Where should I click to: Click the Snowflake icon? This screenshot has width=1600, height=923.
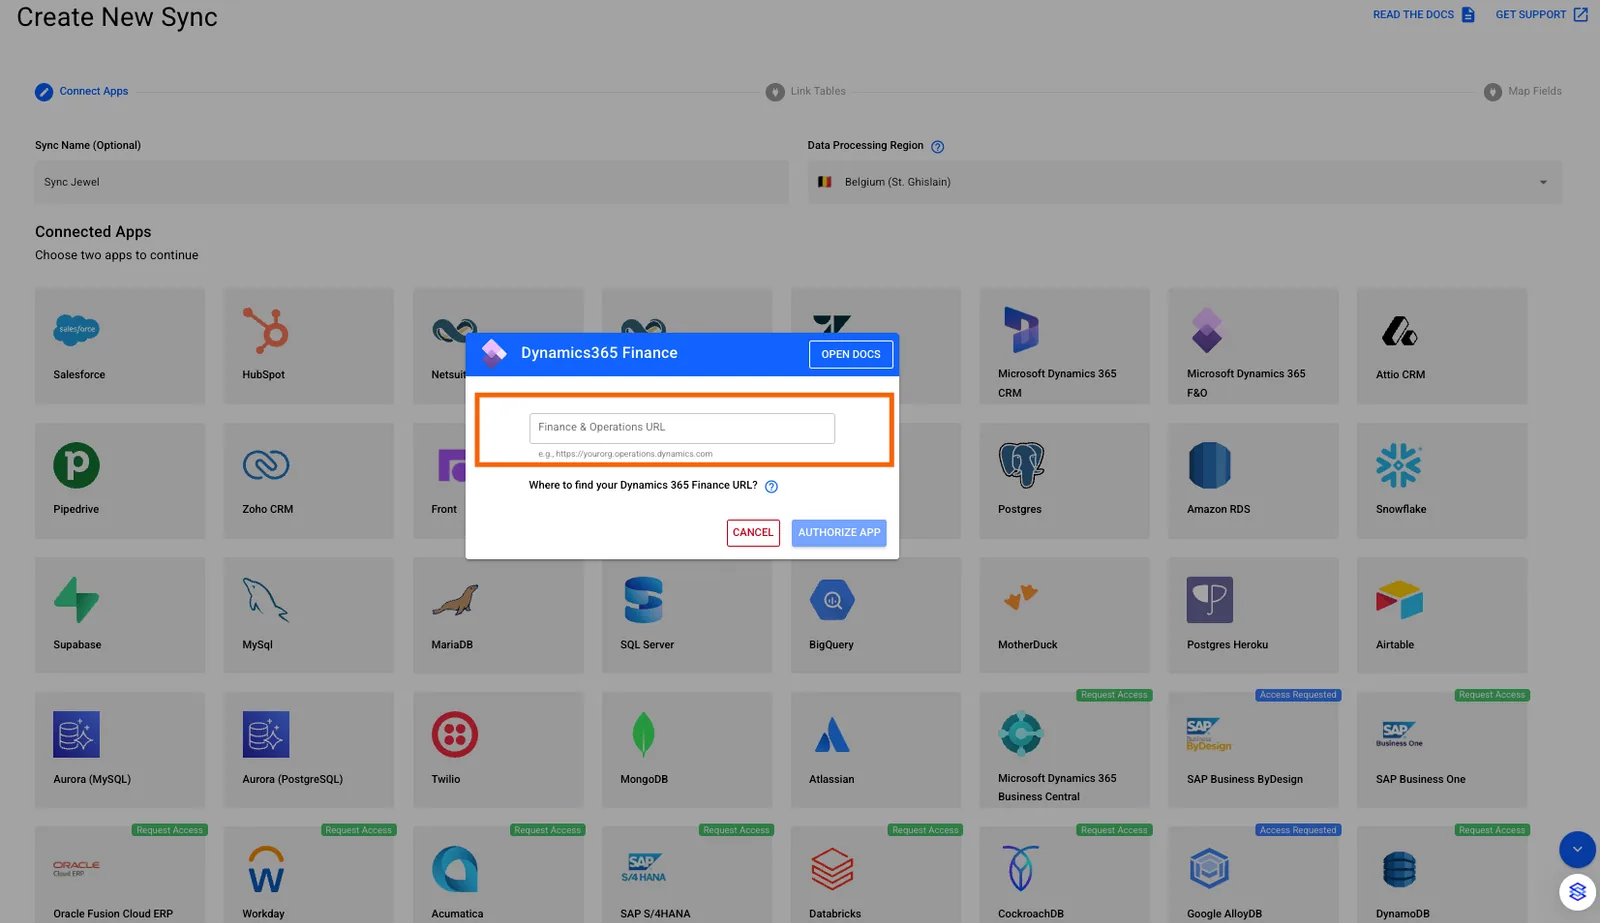1399,465
